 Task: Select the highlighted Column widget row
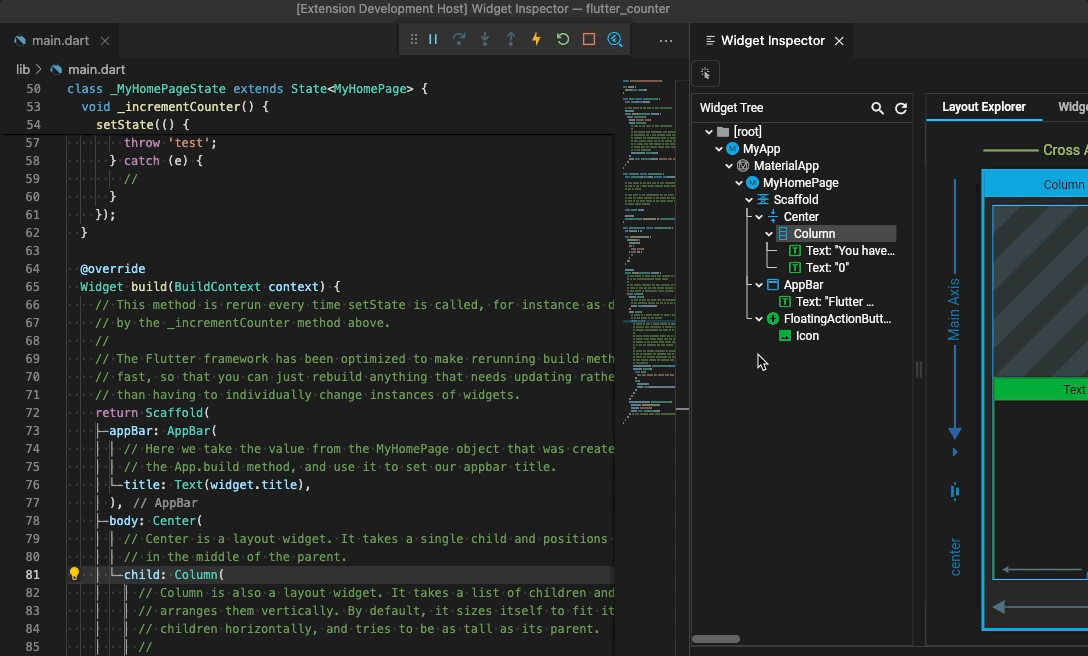pos(836,234)
